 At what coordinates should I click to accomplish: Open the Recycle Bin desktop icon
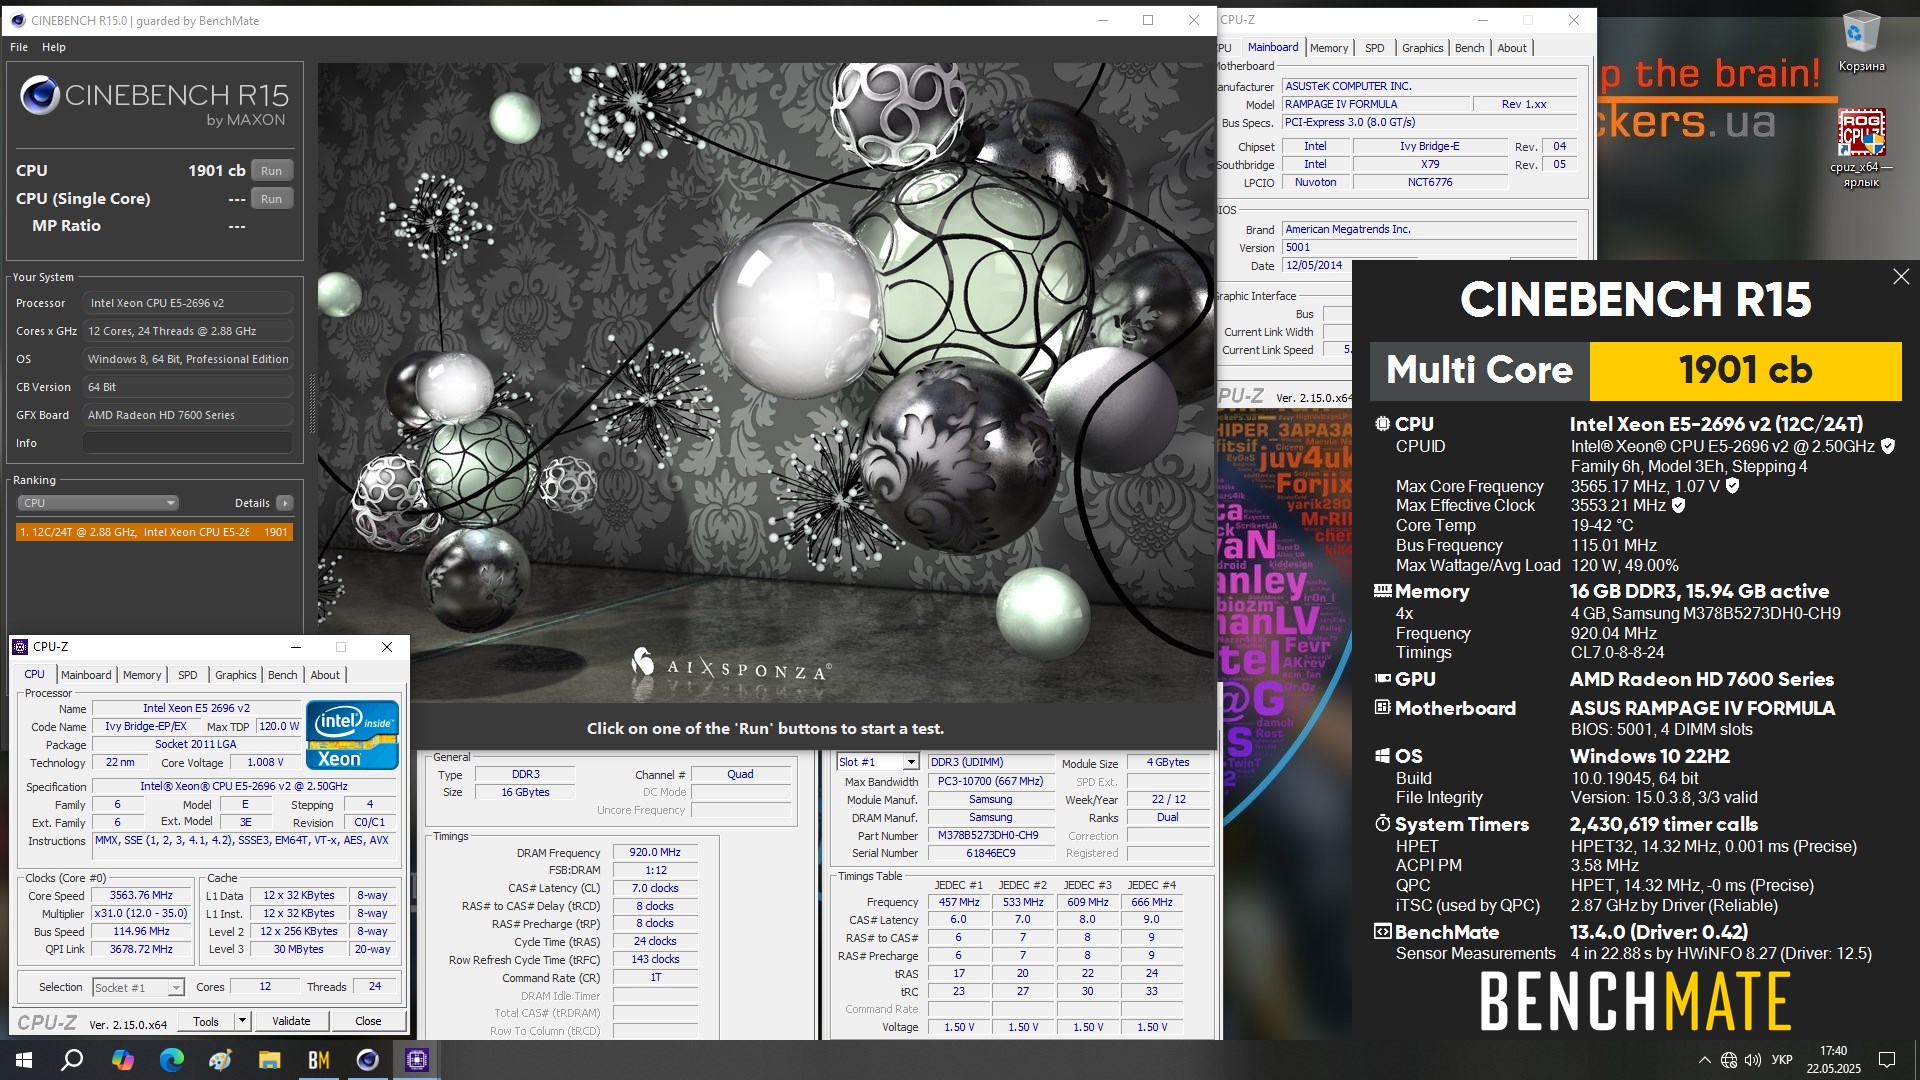point(1861,42)
